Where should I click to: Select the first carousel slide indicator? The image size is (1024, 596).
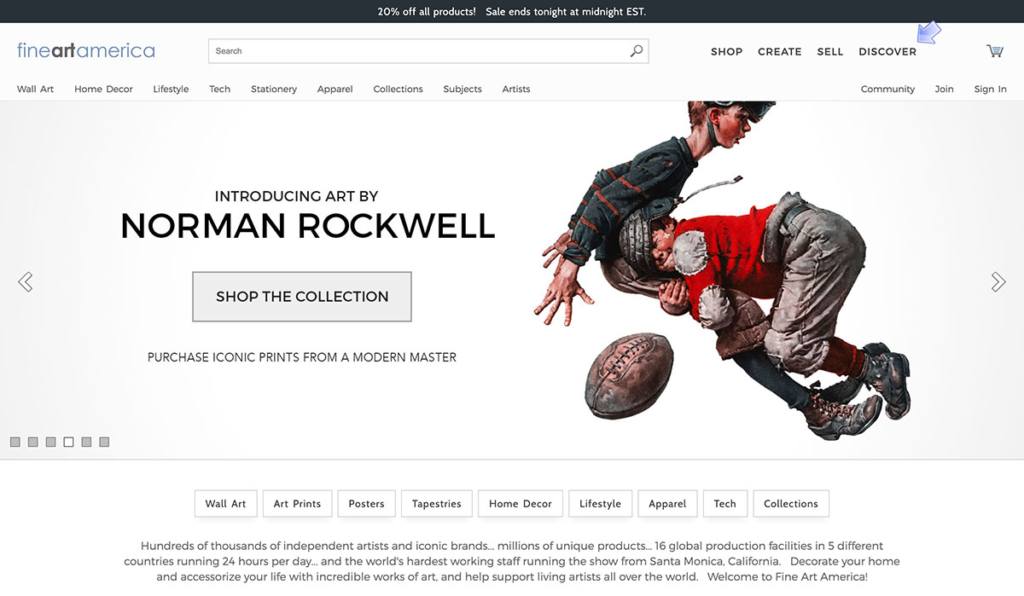[15, 442]
